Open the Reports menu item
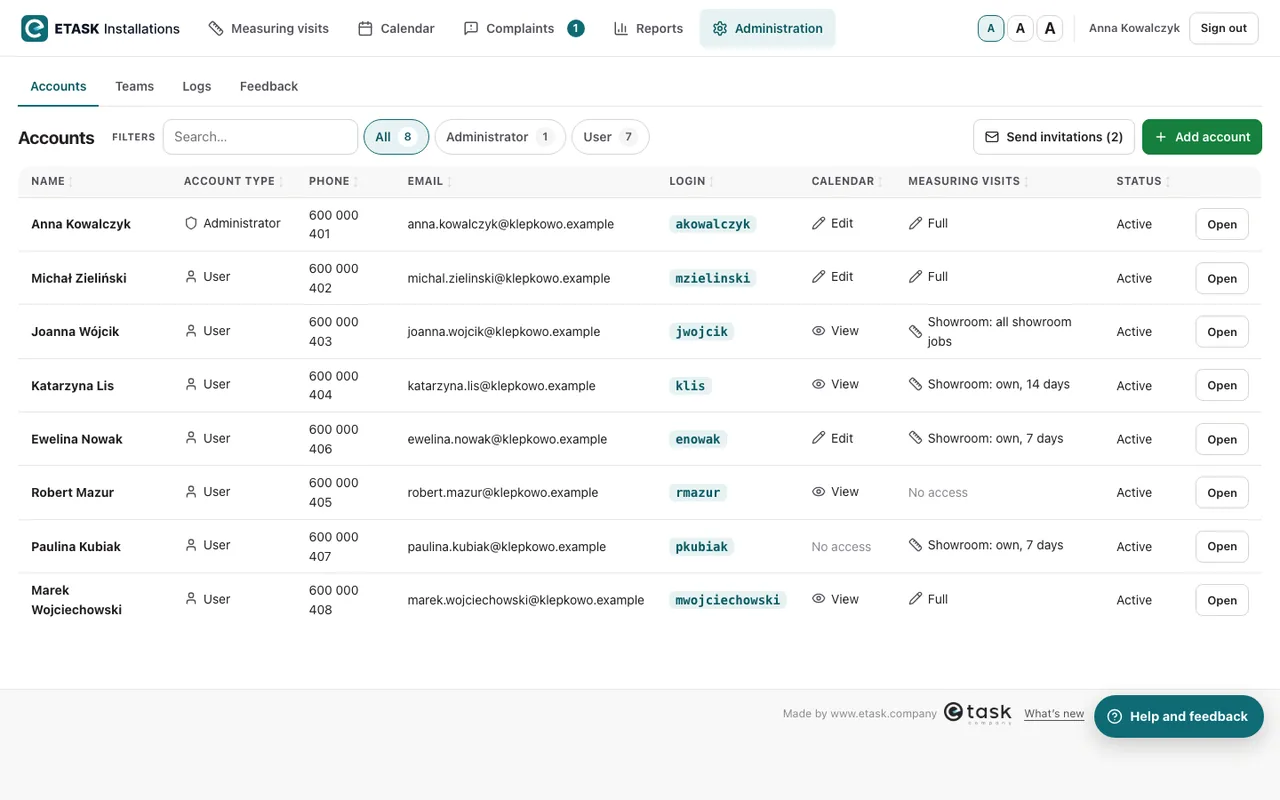 coord(648,28)
